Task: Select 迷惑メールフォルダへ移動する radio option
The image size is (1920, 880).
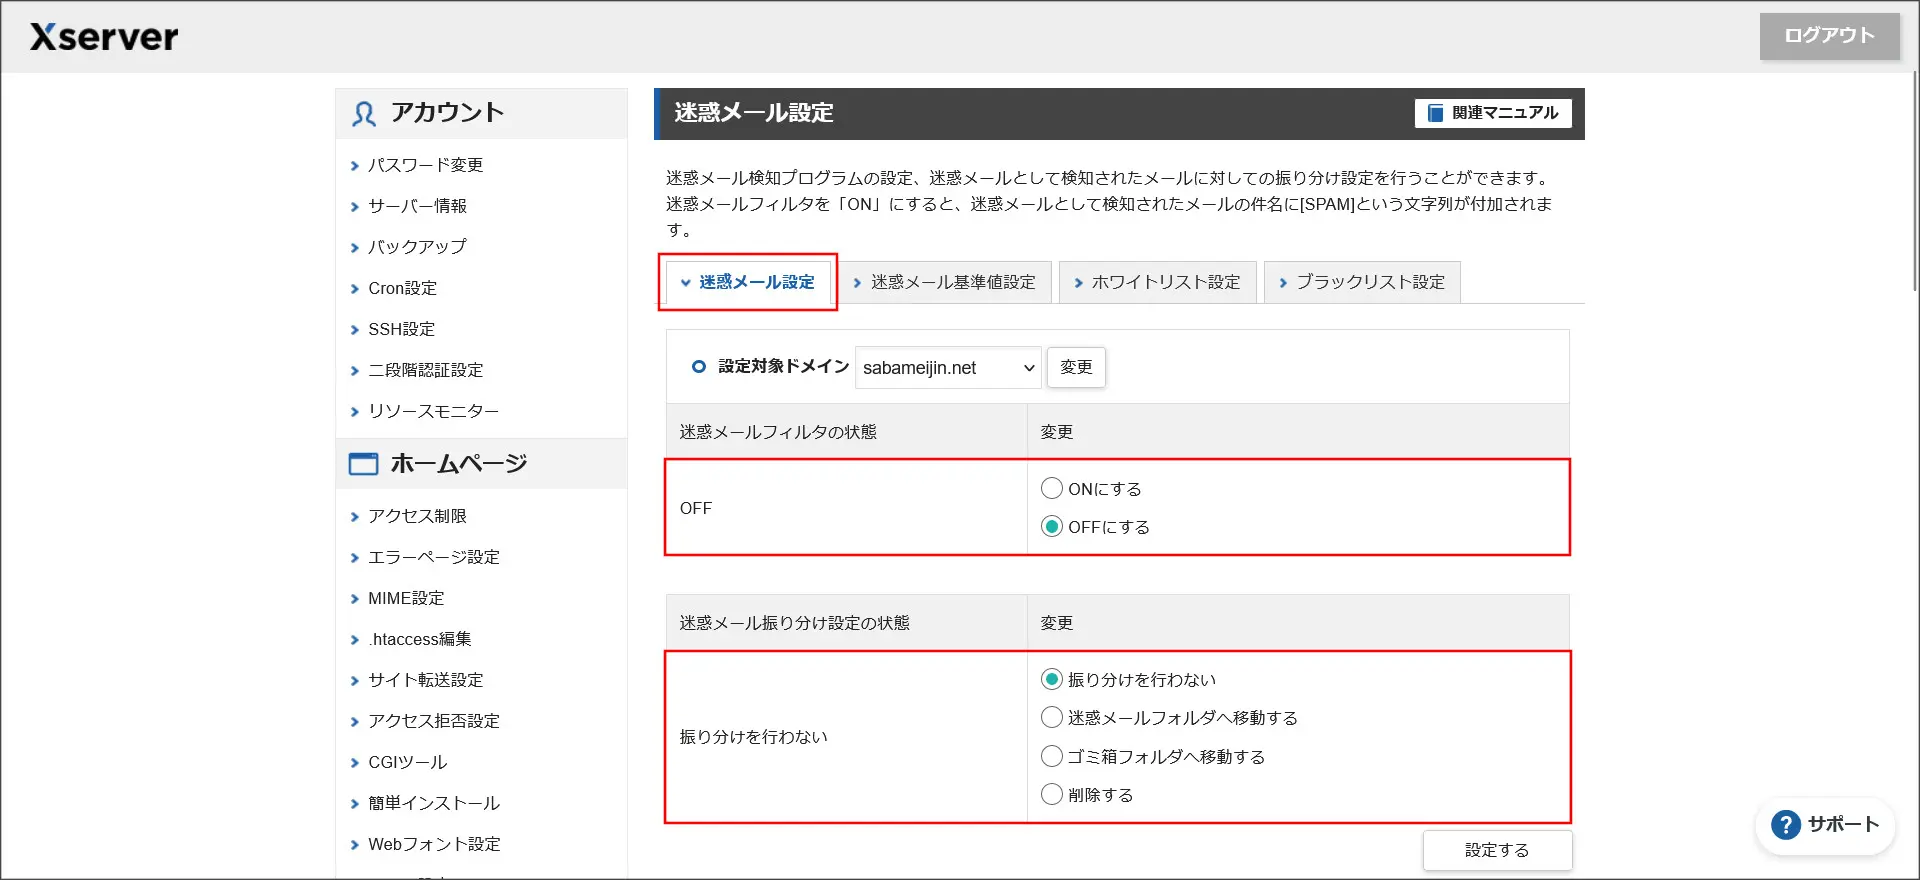Action: (1051, 717)
